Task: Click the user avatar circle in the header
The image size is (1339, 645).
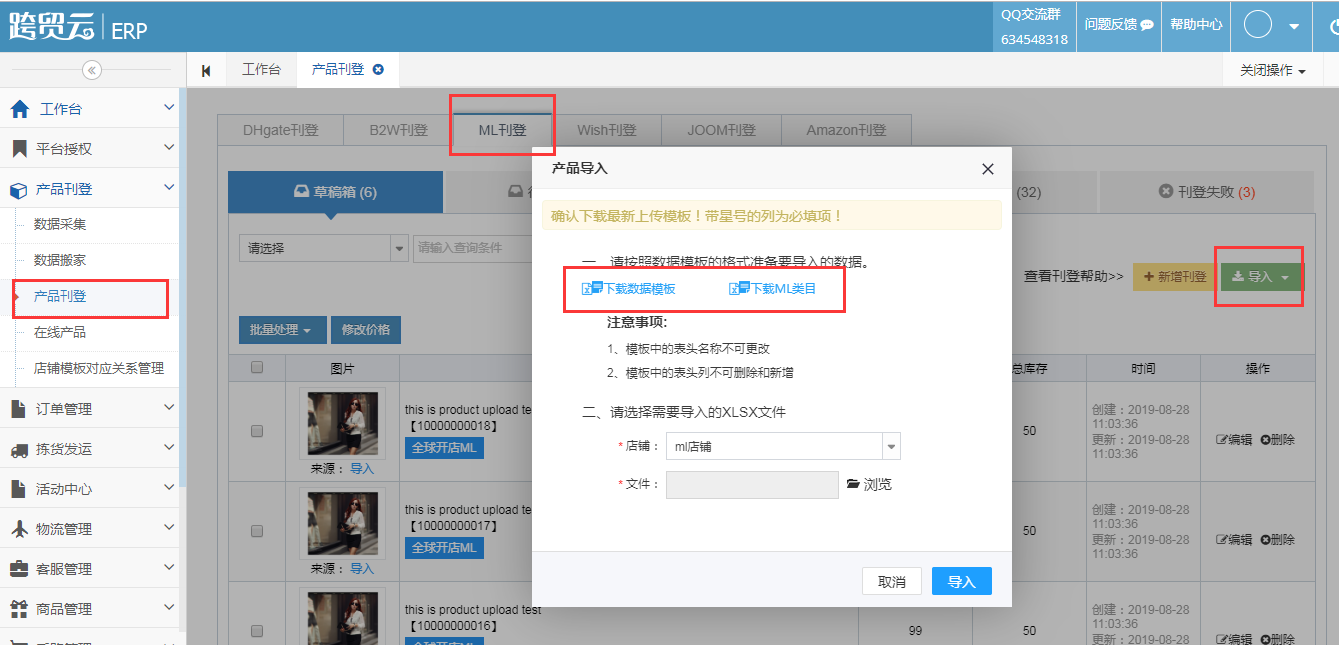Action: coord(1257,25)
